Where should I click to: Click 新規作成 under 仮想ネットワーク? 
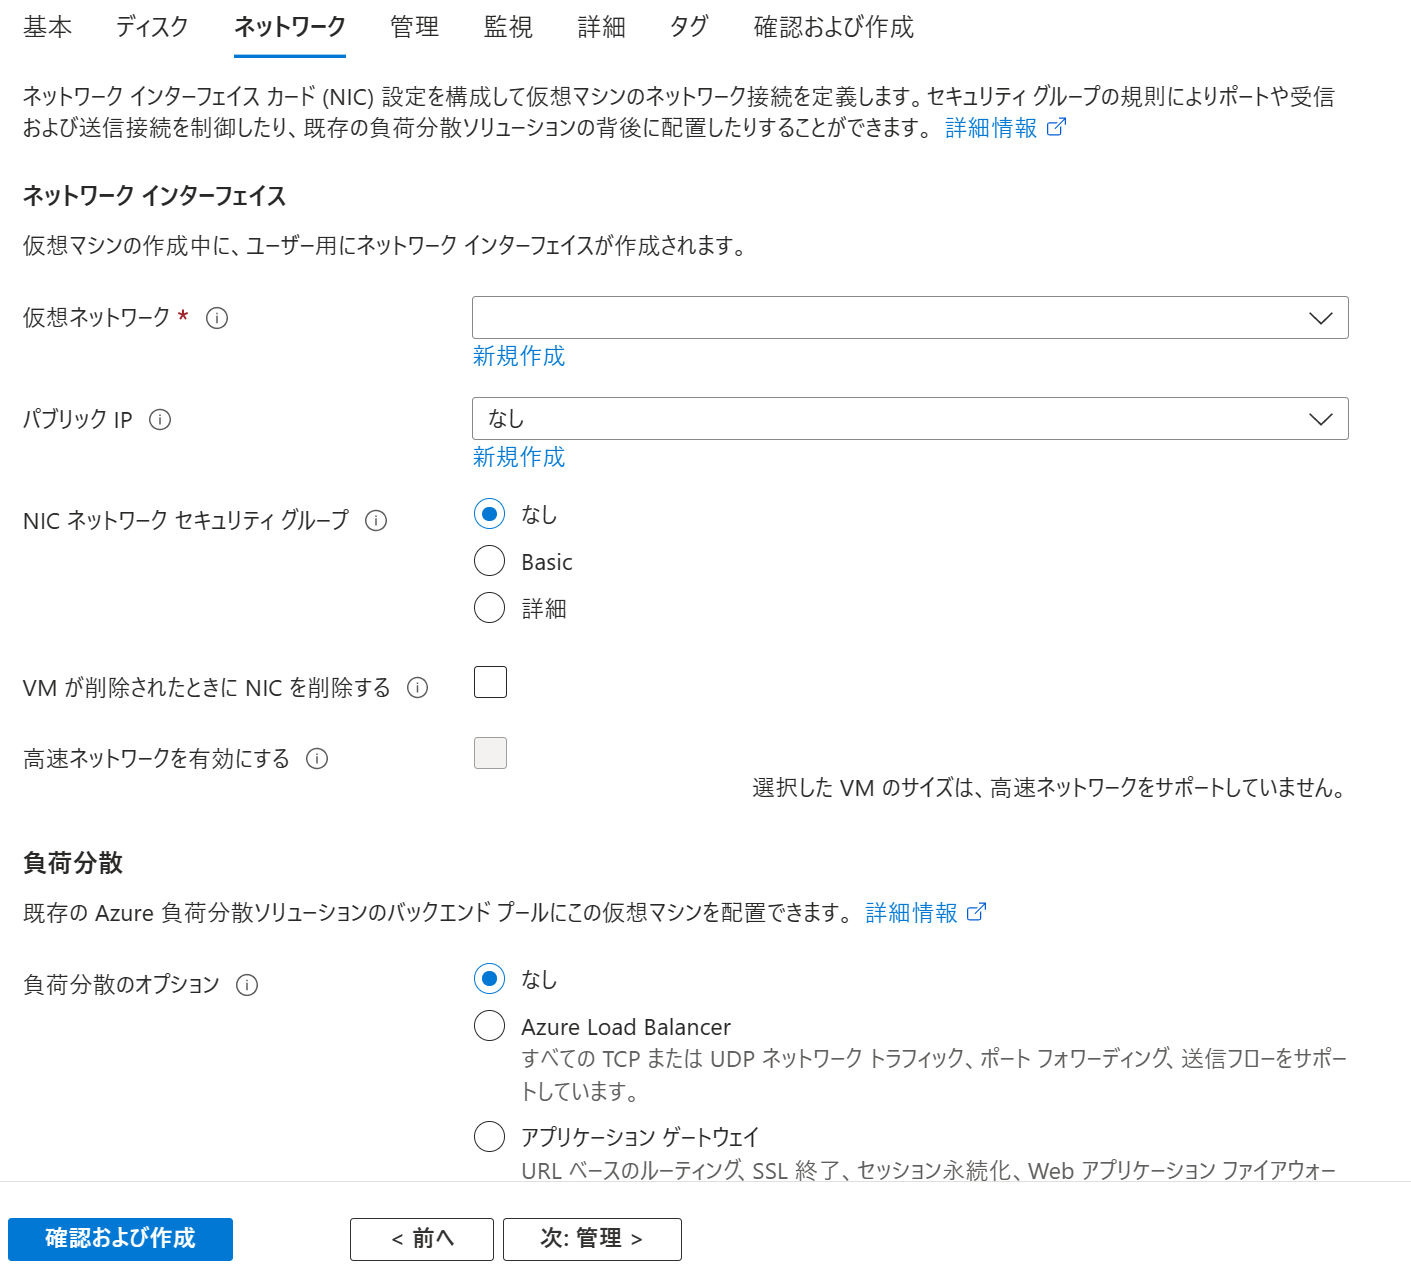coord(518,356)
